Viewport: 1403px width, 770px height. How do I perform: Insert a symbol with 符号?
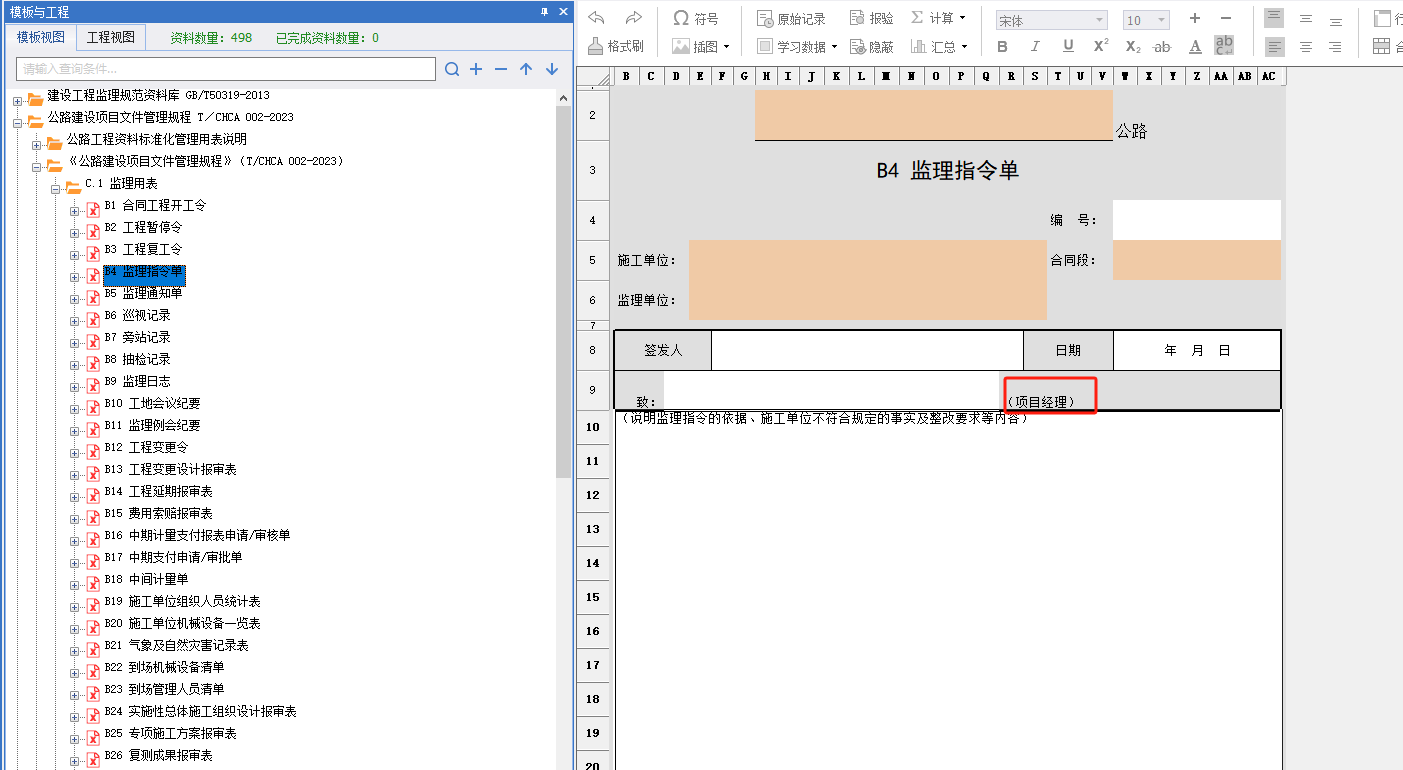pyautogui.click(x=696, y=18)
